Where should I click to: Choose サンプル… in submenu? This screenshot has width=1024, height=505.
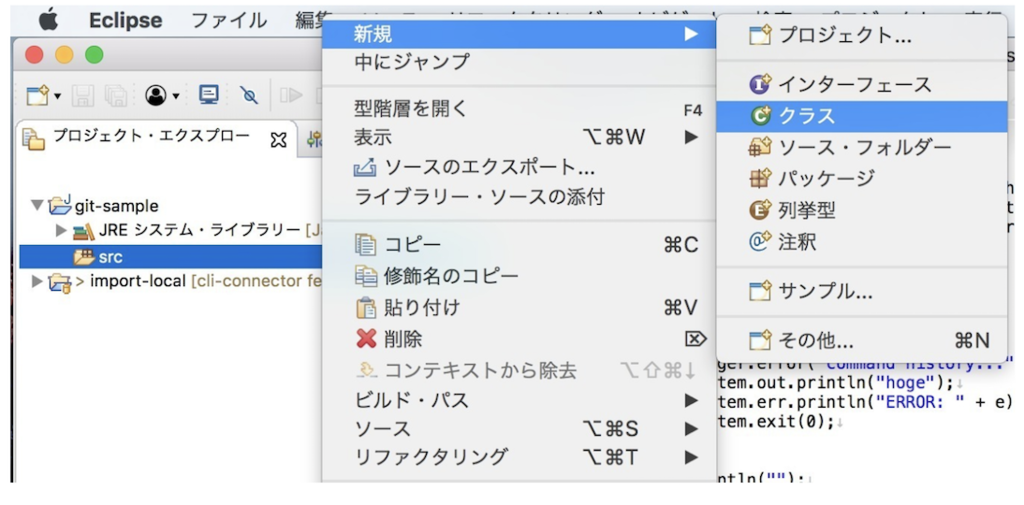[x=862, y=291]
